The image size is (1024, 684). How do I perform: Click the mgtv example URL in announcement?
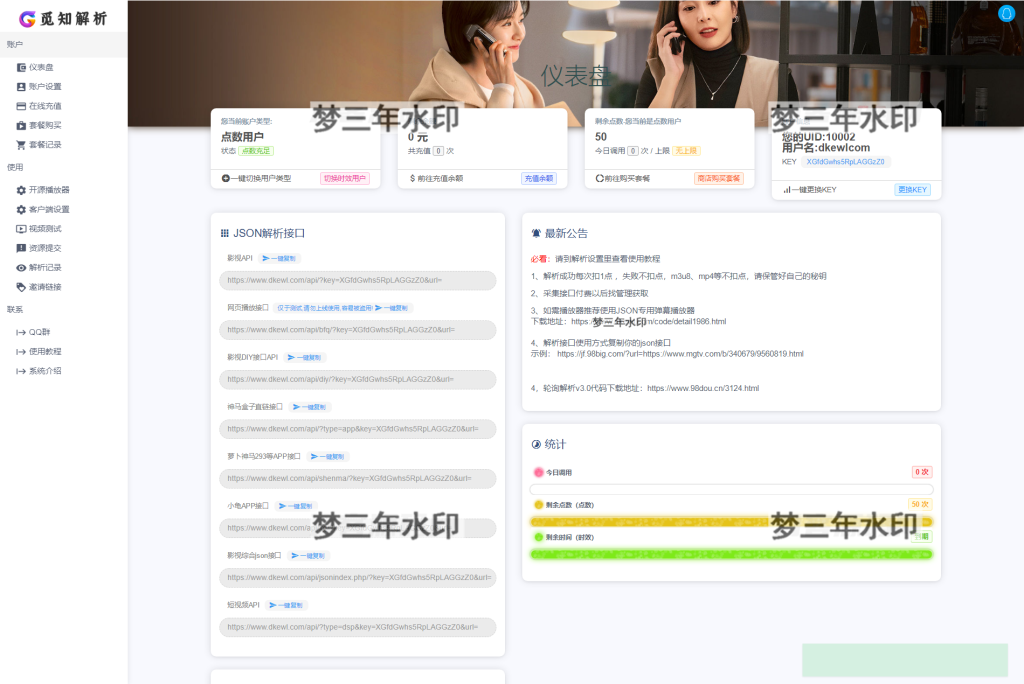tap(680, 354)
